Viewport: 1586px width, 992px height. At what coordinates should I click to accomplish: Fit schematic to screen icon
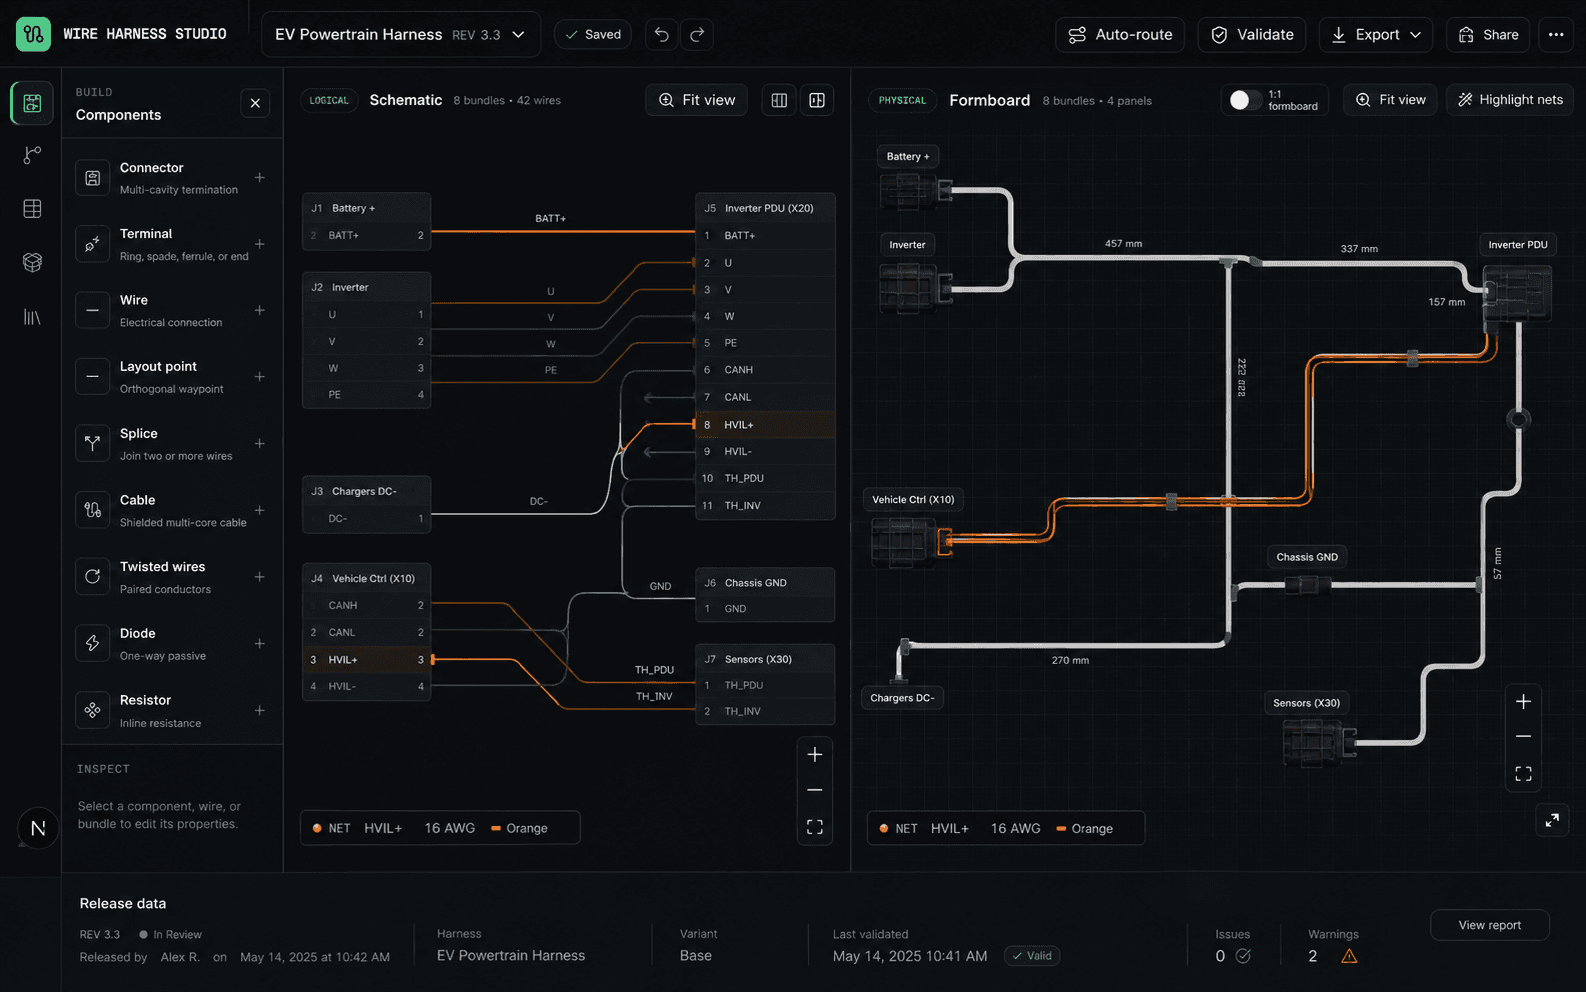click(815, 827)
